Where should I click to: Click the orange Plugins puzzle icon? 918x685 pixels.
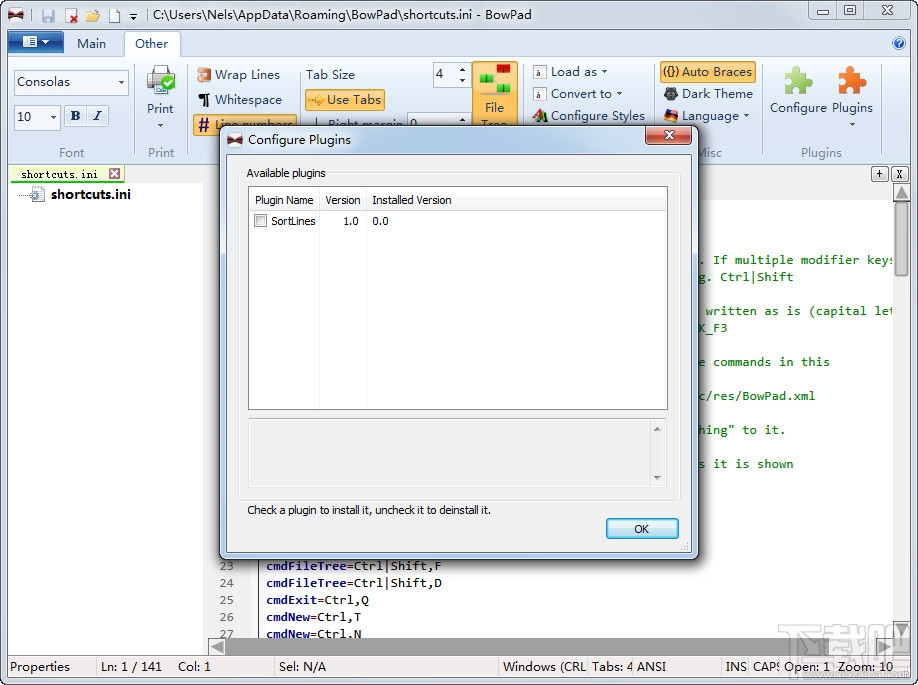[852, 82]
